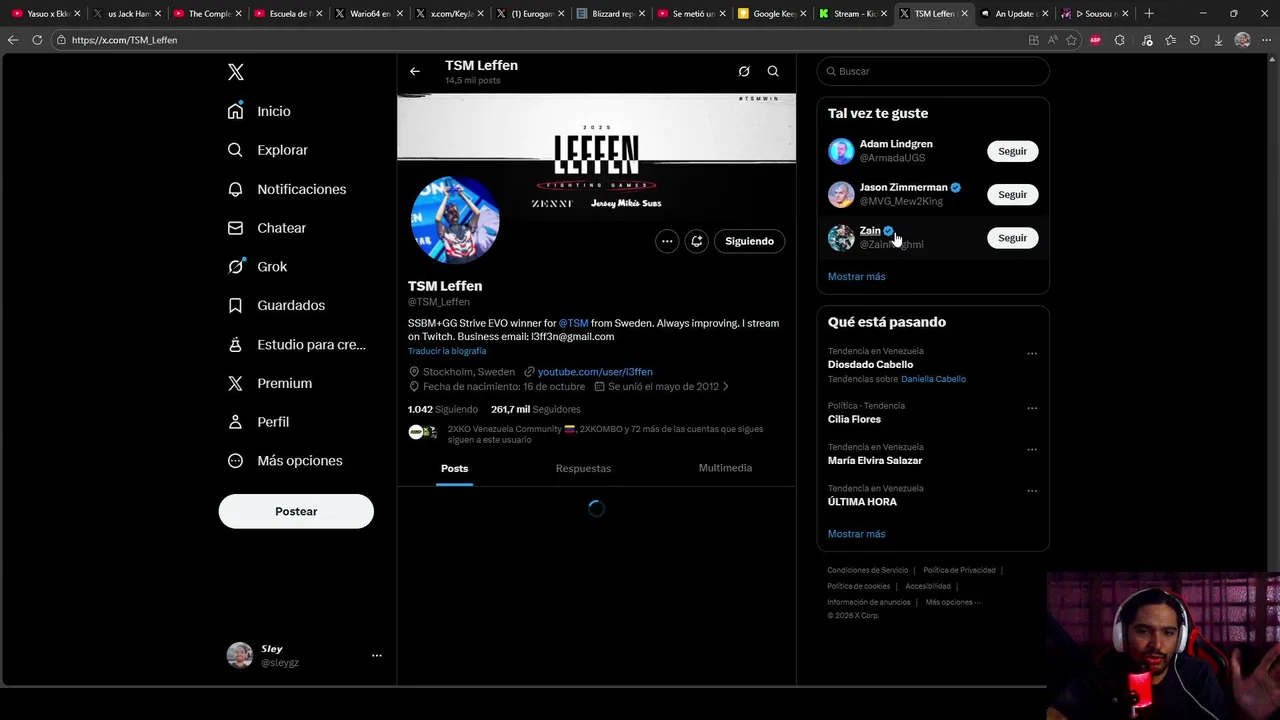Open youtube.com/user/l3ffen link
Image resolution: width=1280 pixels, height=720 pixels.
595,372
